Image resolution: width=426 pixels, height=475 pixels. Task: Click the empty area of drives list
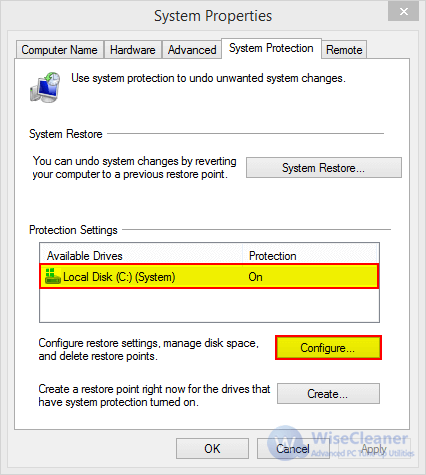[209, 305]
